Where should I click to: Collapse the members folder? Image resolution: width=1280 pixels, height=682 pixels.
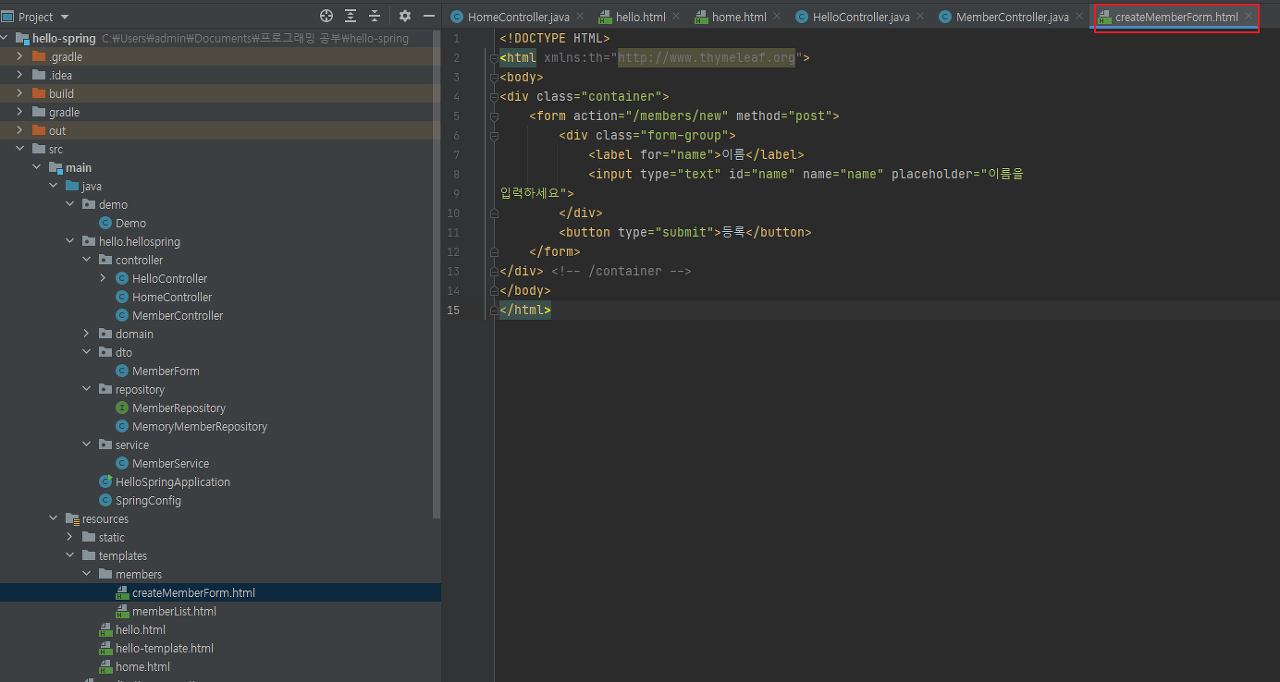point(87,575)
